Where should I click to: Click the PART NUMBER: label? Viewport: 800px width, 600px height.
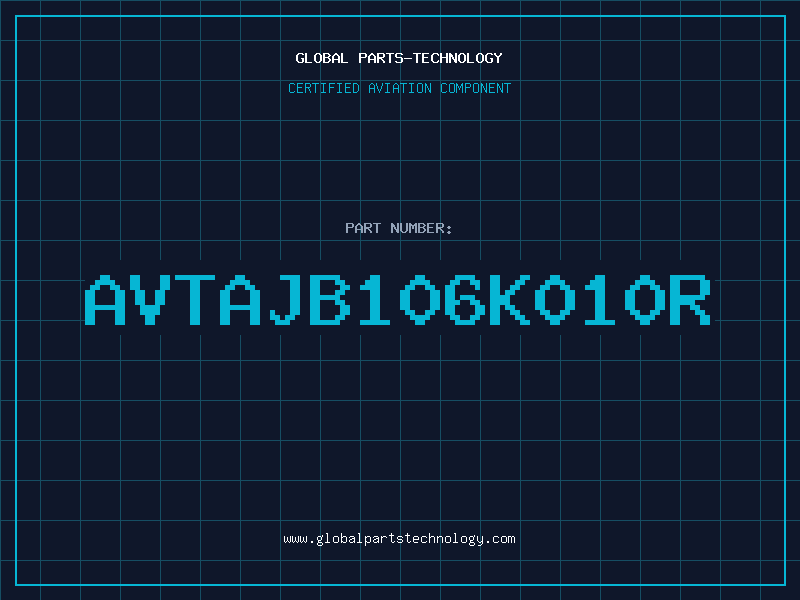[x=399, y=228]
